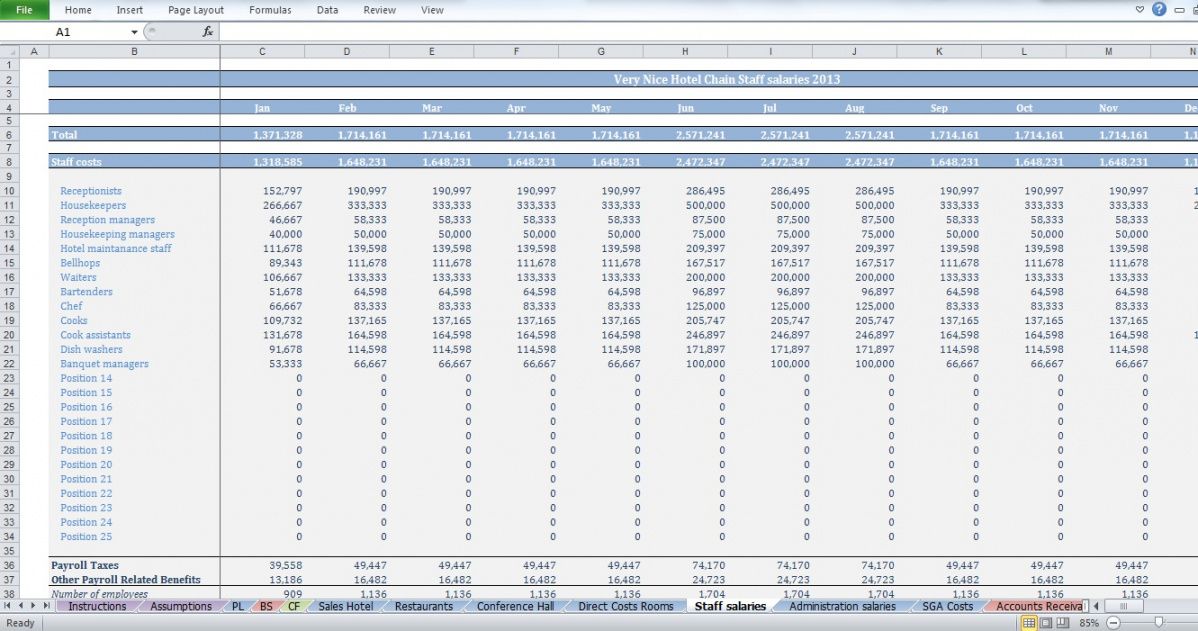Switch to Normal view in status bar
Screen dimensions: 1198x631
(x=1027, y=623)
